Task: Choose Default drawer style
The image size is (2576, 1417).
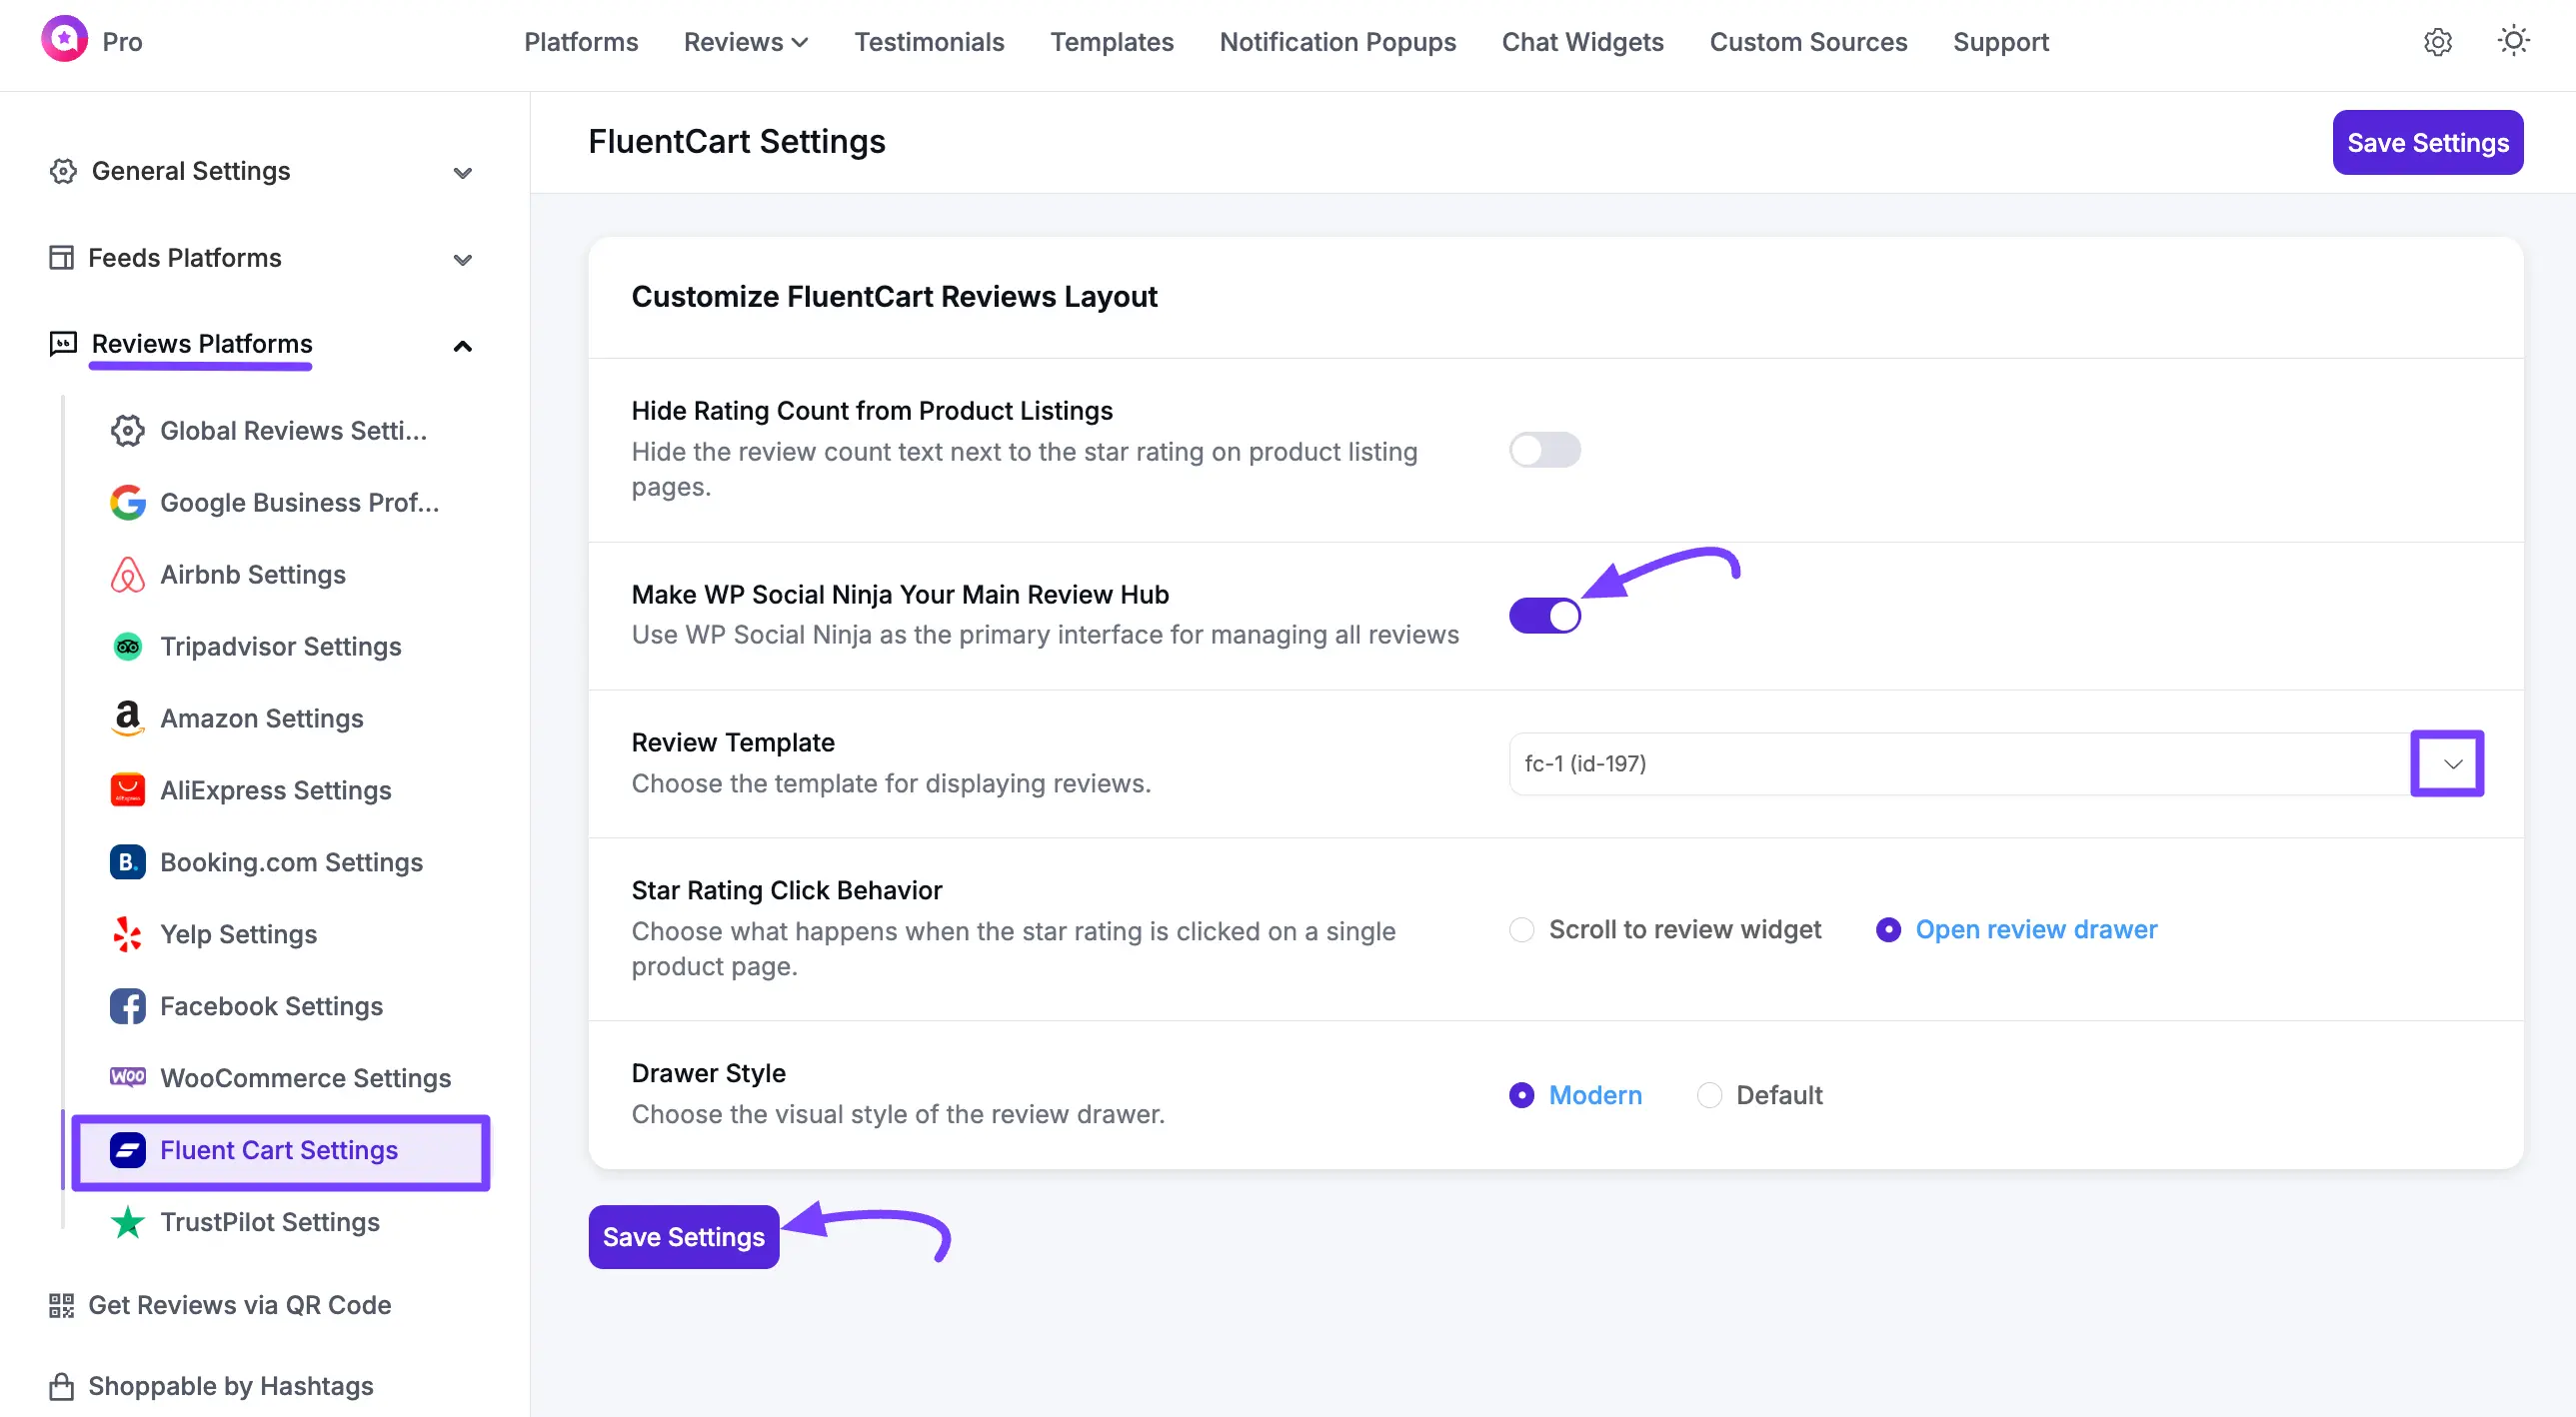Action: coord(1710,1095)
